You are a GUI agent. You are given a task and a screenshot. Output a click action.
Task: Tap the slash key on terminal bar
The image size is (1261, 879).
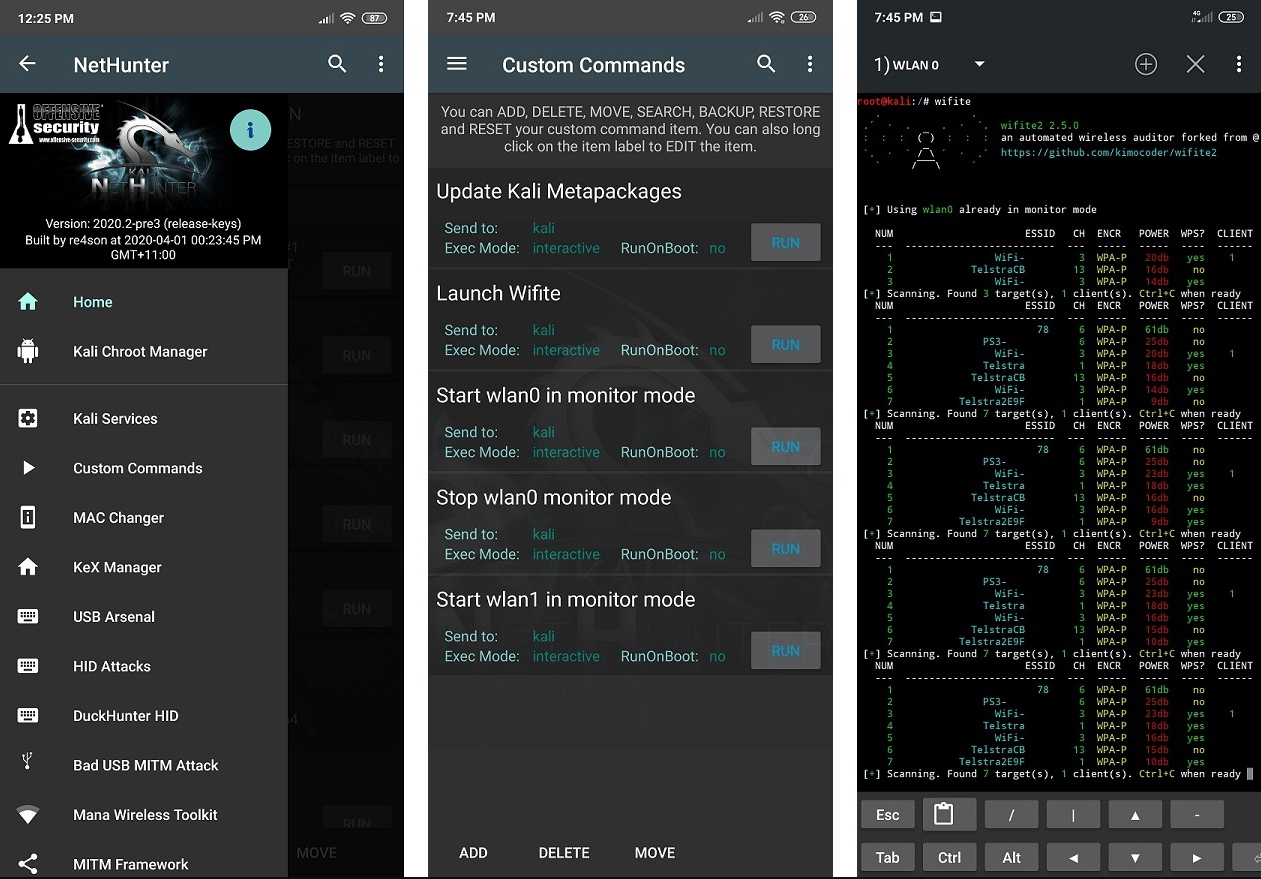[1011, 815]
